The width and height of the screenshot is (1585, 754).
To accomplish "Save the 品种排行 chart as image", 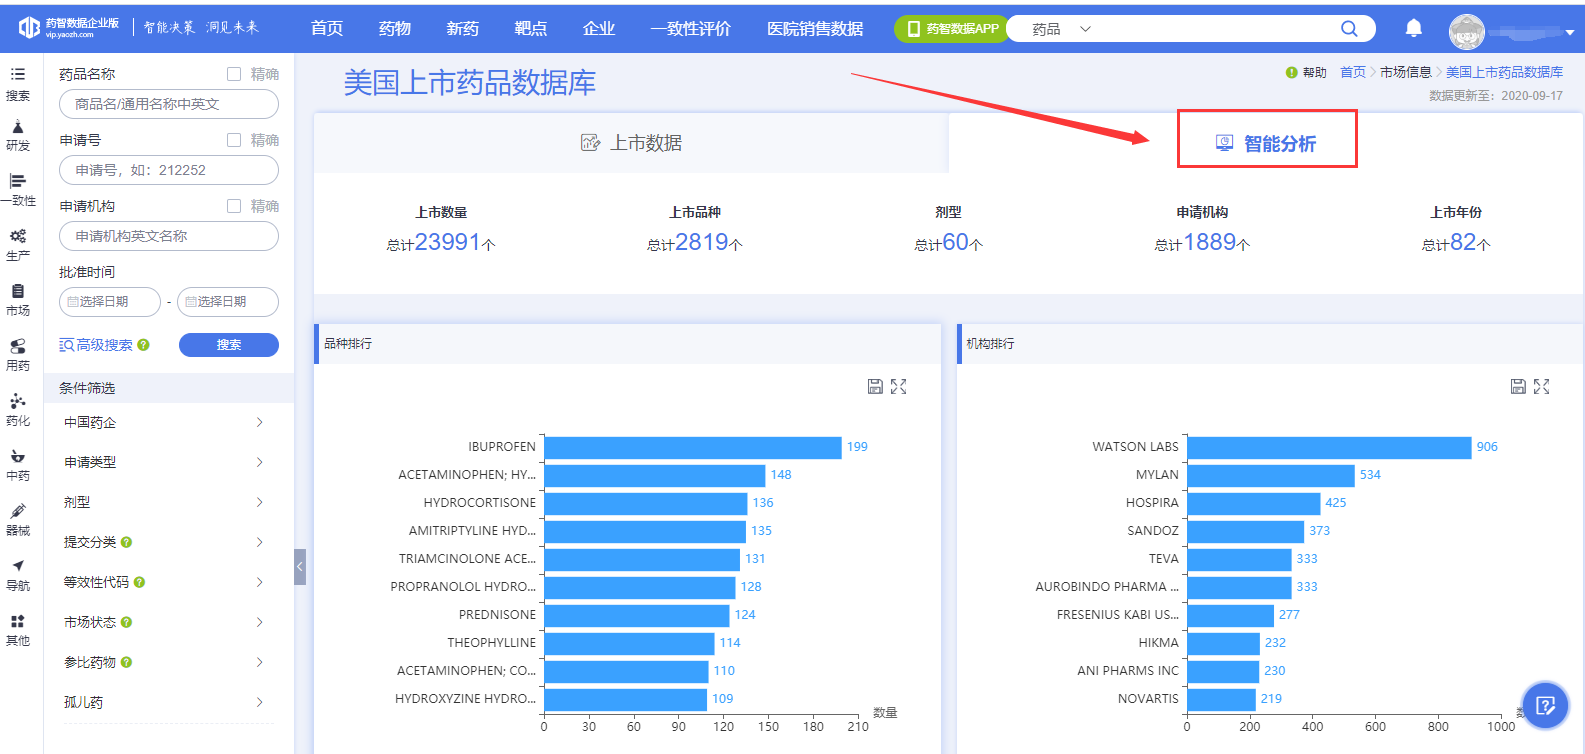I will tap(875, 386).
